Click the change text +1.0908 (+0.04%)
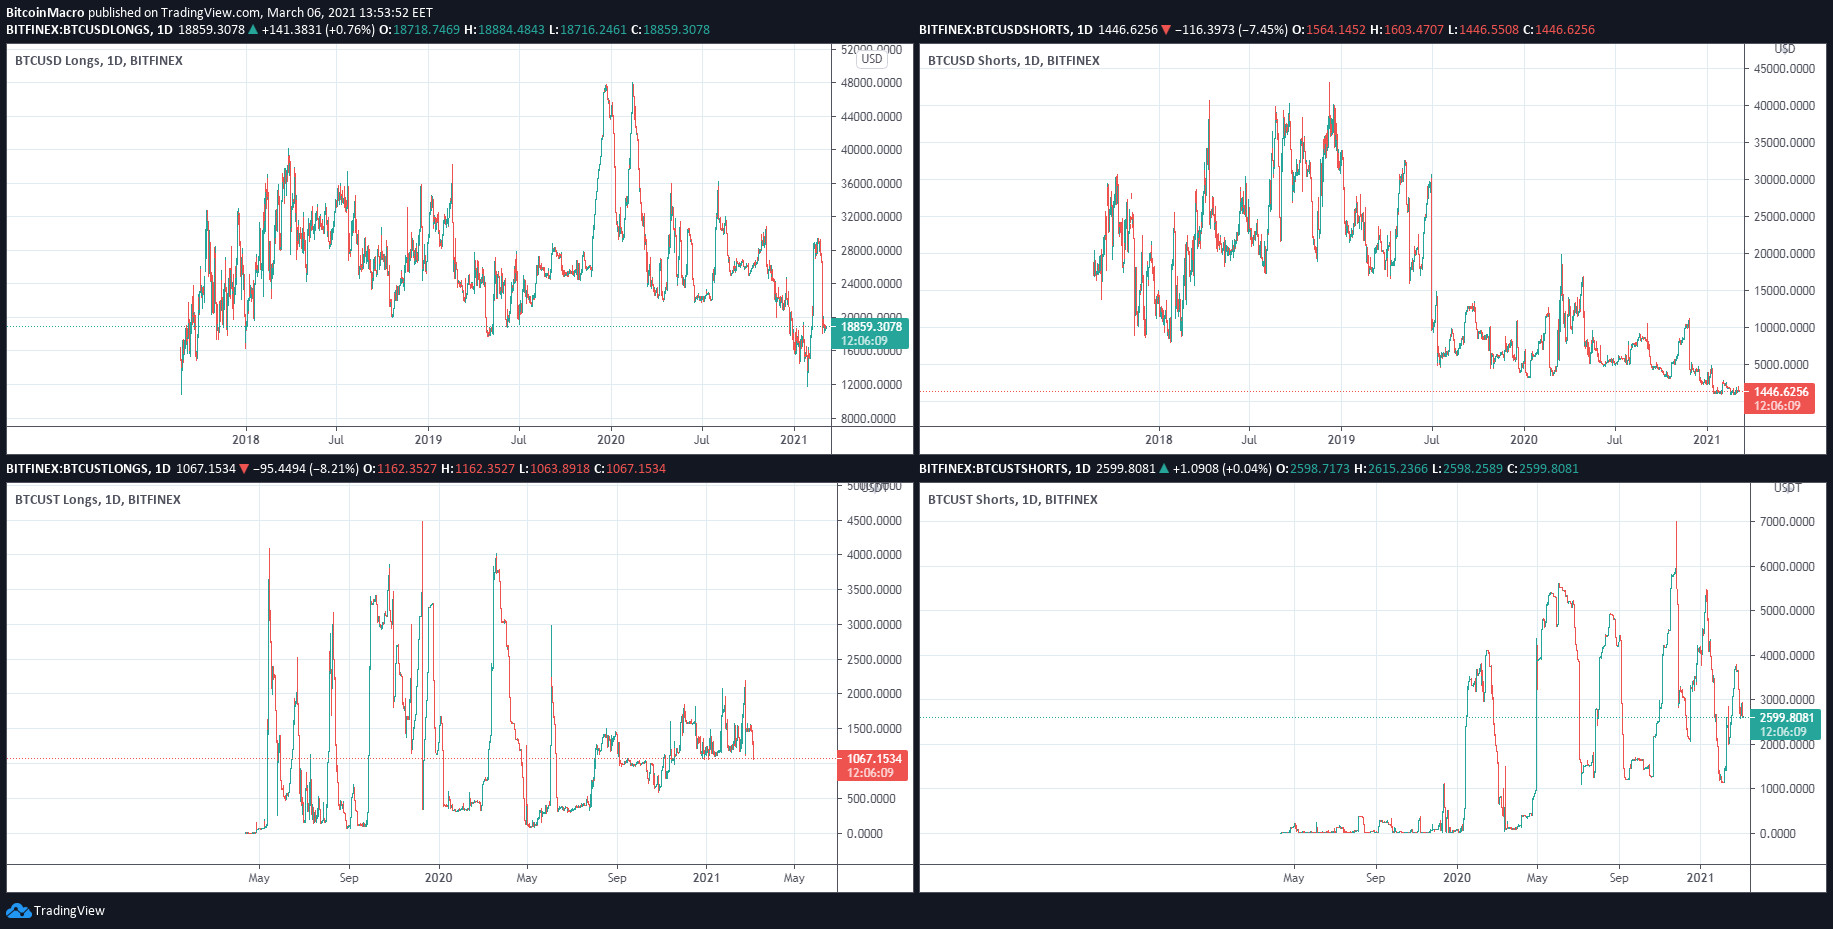Viewport: 1833px width, 929px height. 1223,469
